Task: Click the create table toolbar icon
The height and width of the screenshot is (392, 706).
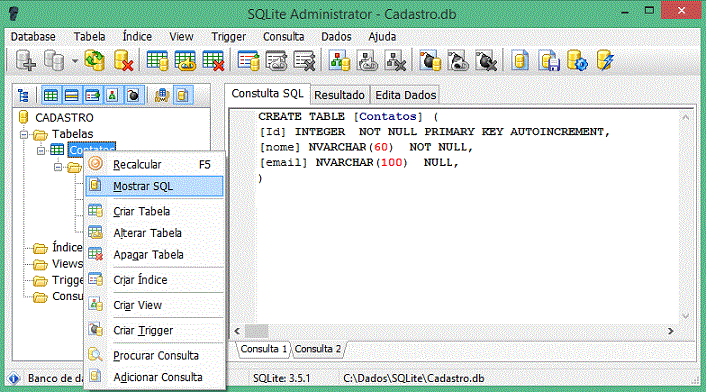Action: [x=157, y=60]
